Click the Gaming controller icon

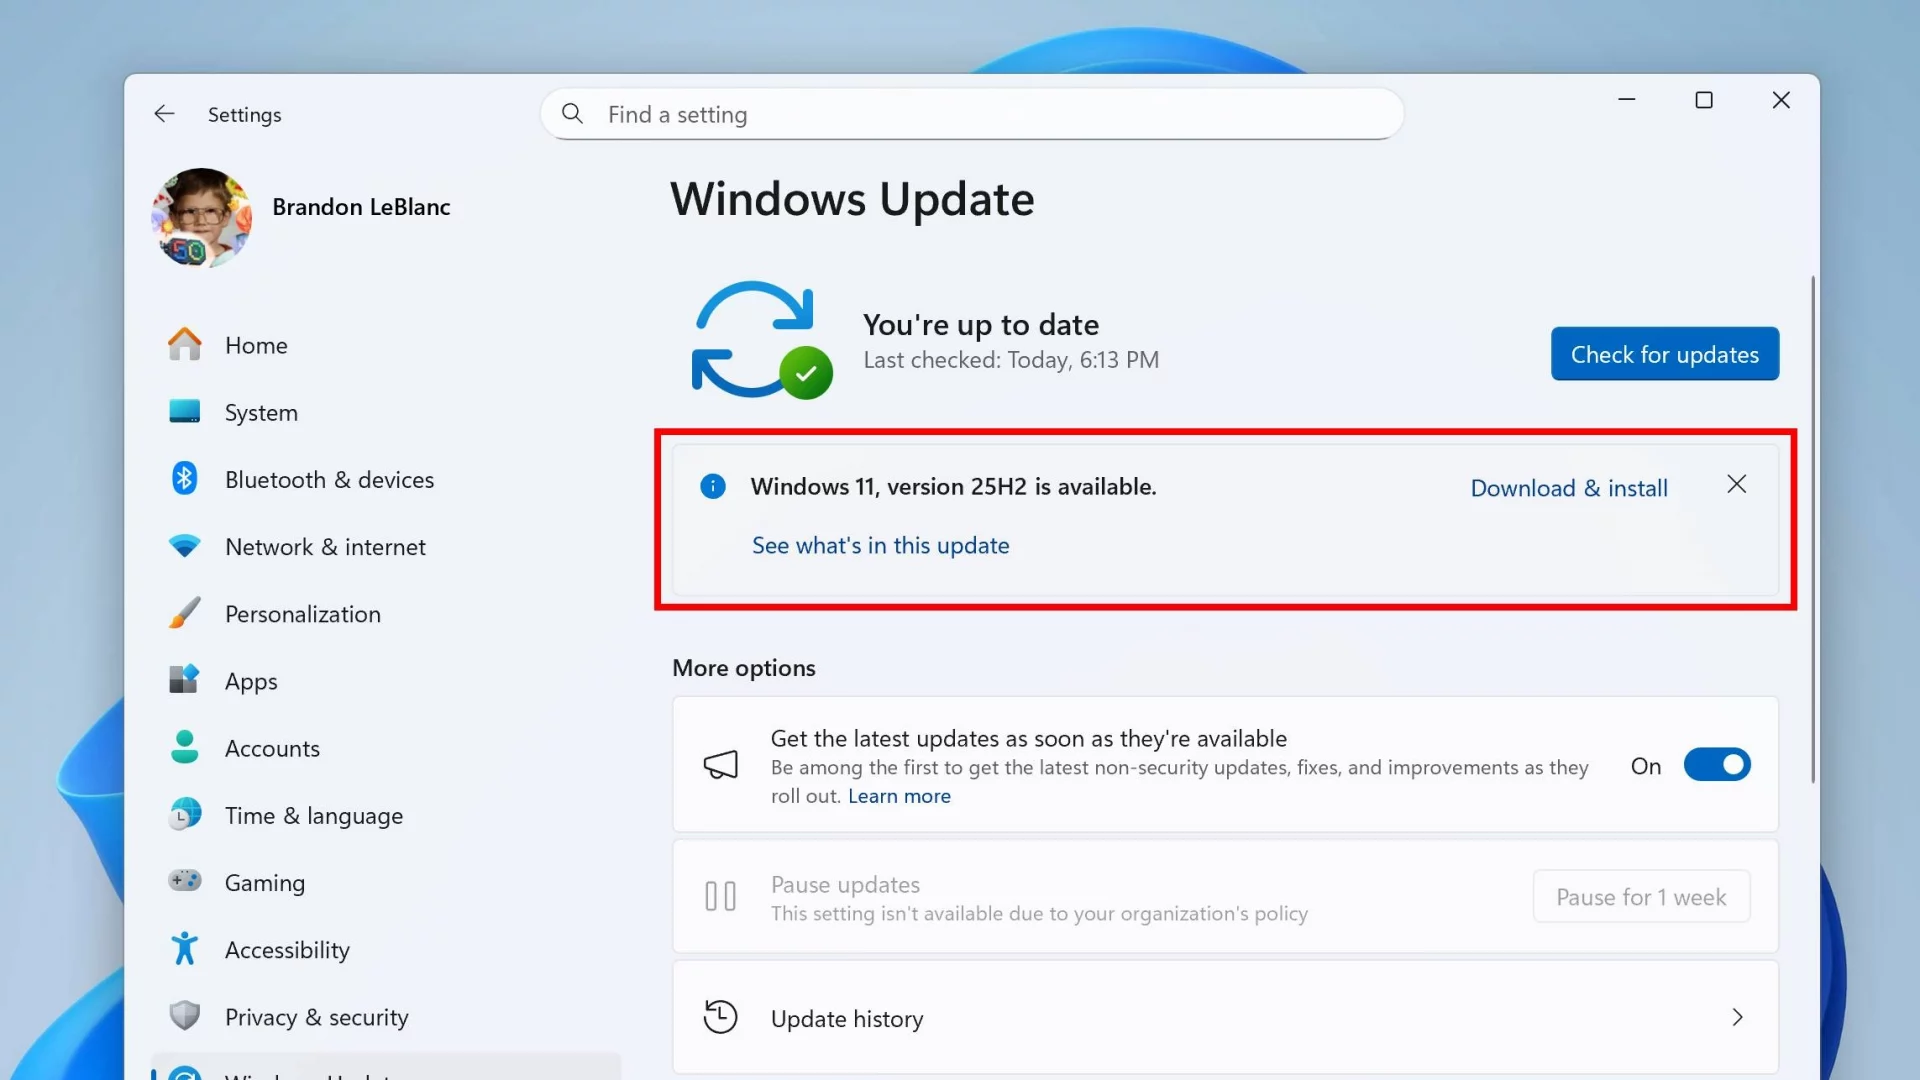[x=184, y=882]
